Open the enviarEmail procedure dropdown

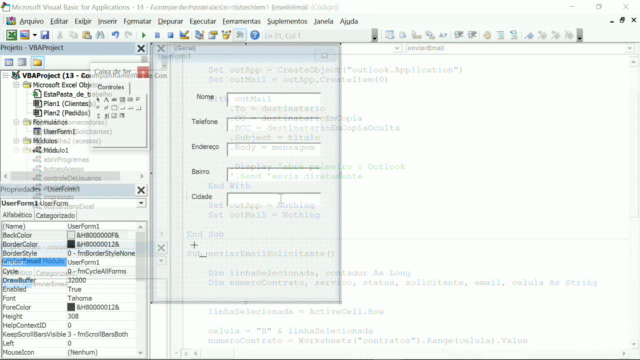[x=629, y=48]
